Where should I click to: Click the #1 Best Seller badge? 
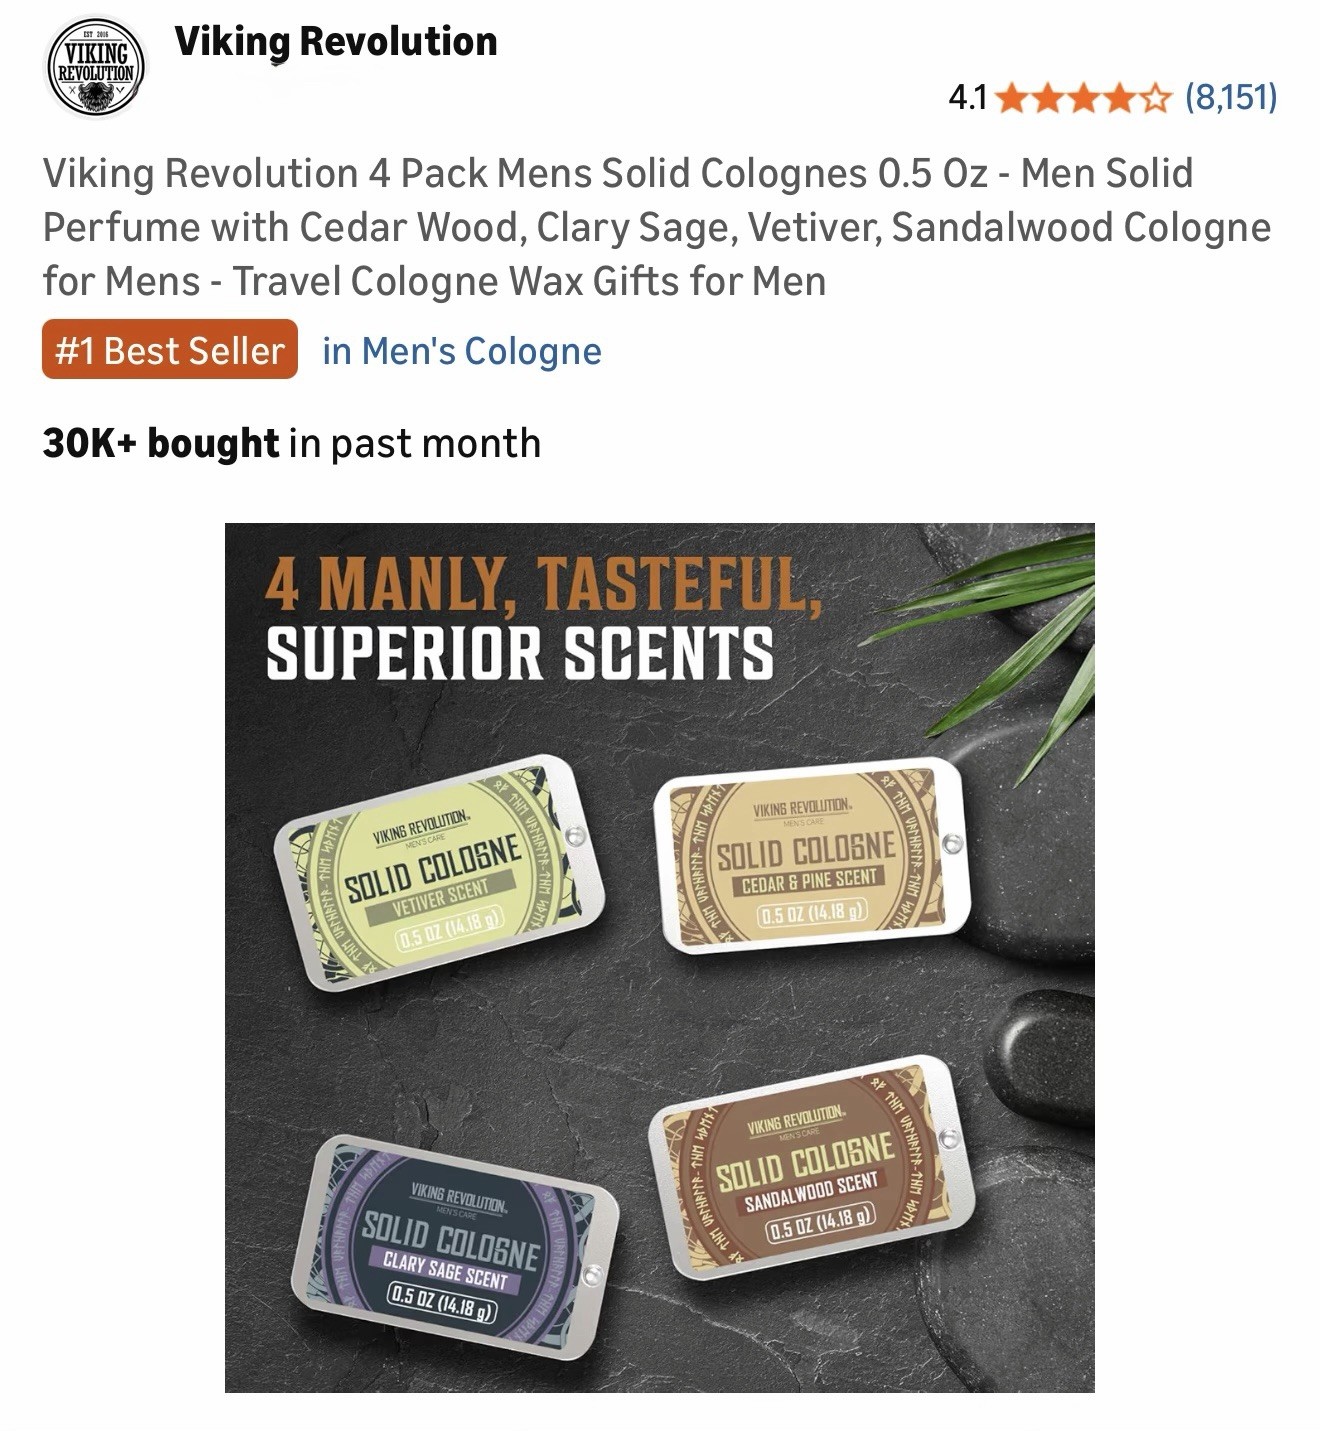[x=170, y=350]
